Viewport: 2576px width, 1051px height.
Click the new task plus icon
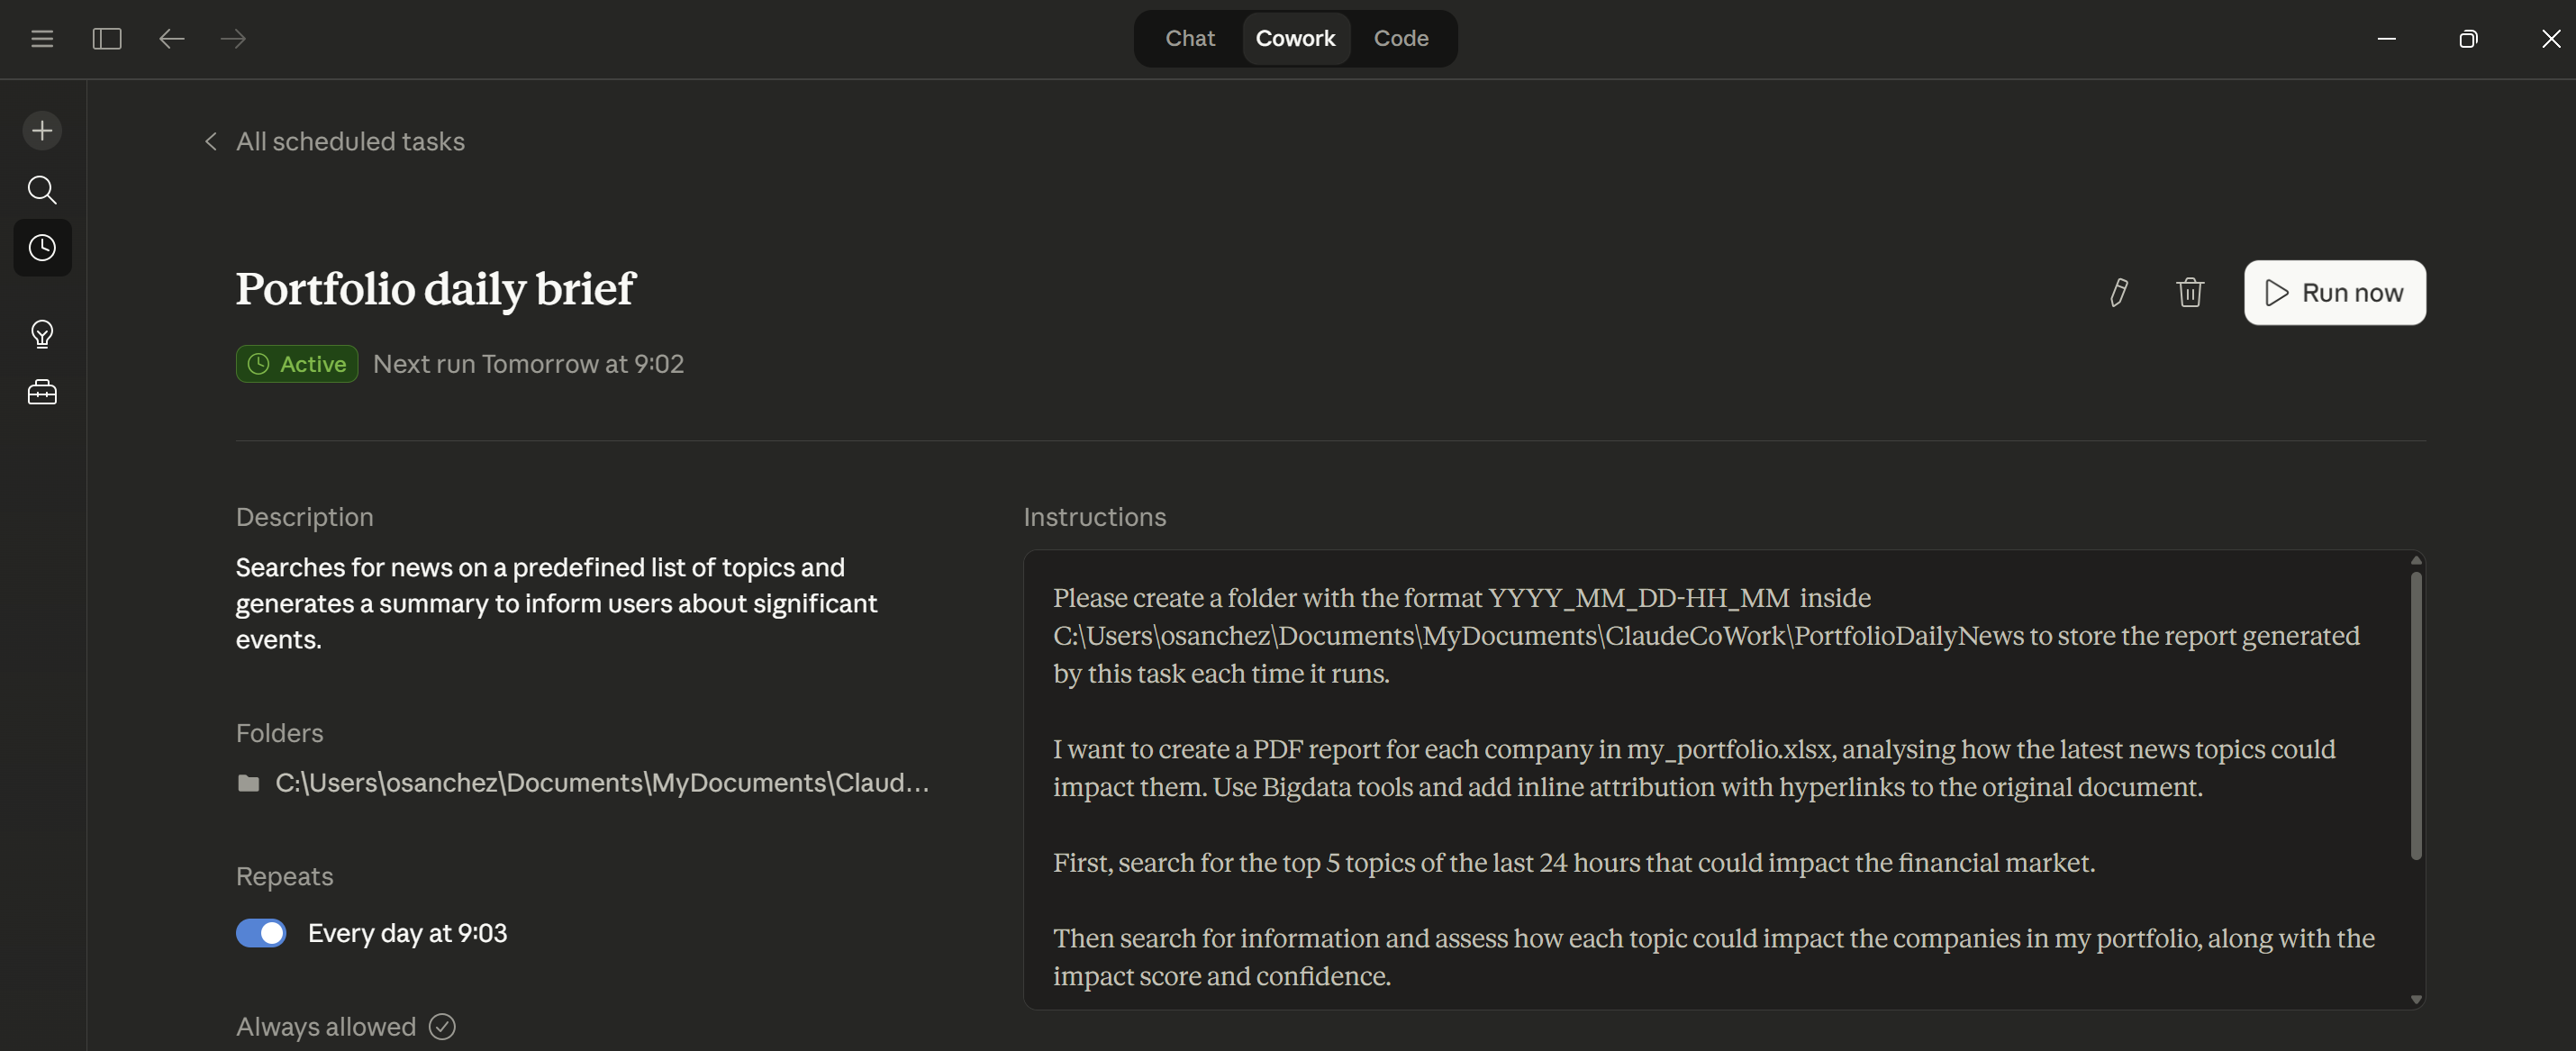click(x=42, y=131)
